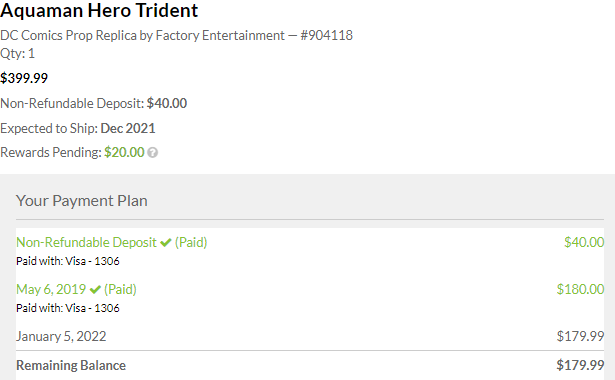Click the $179.99 amount for January 5, 2022

580,336
